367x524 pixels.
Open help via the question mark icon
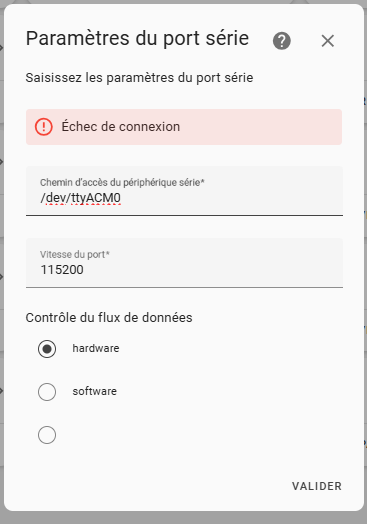282,41
